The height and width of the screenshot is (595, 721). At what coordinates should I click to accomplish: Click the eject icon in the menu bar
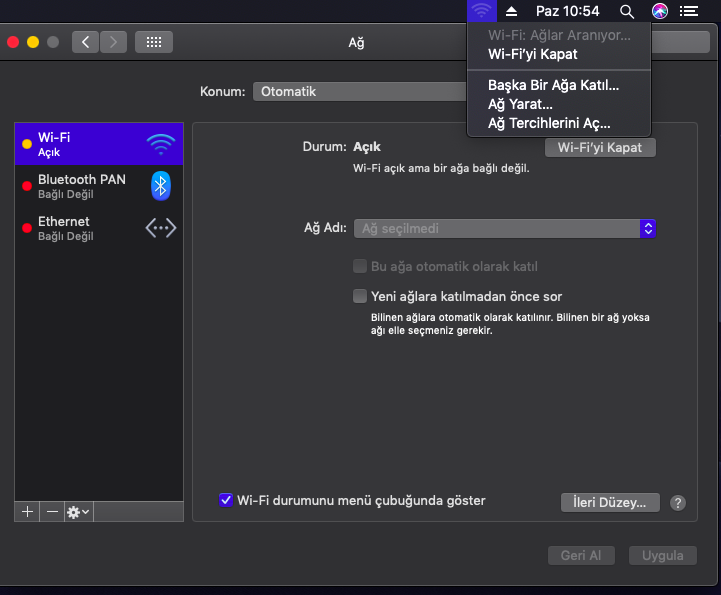[x=512, y=11]
